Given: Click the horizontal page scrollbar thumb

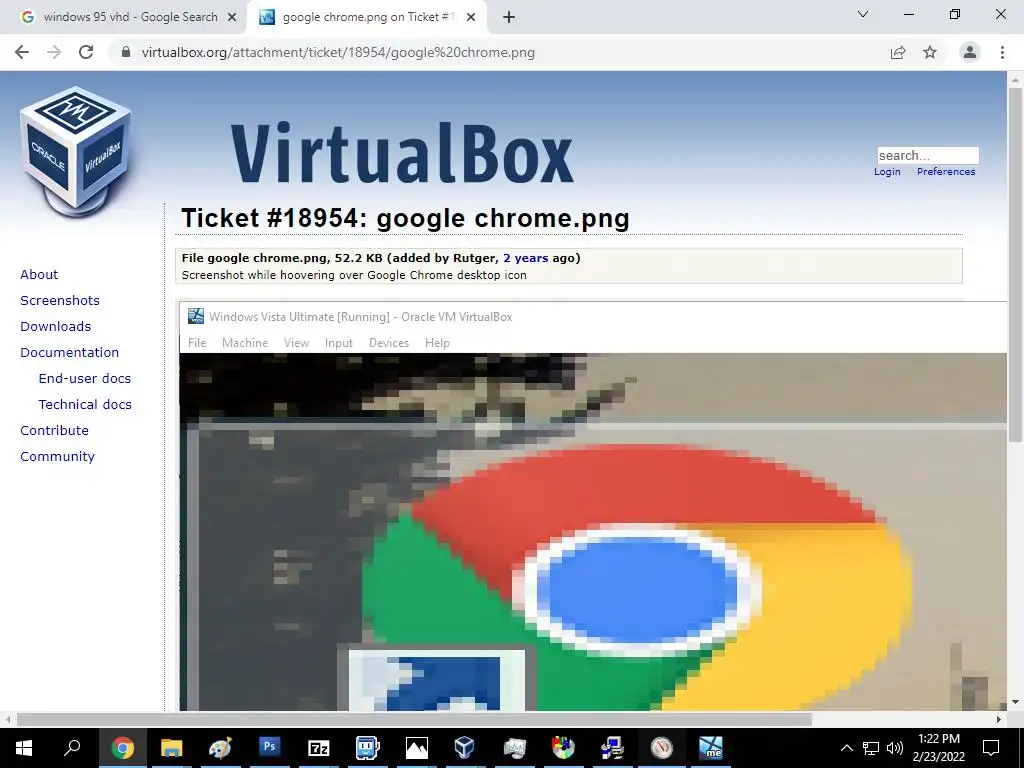Looking at the screenshot, I should point(414,719).
